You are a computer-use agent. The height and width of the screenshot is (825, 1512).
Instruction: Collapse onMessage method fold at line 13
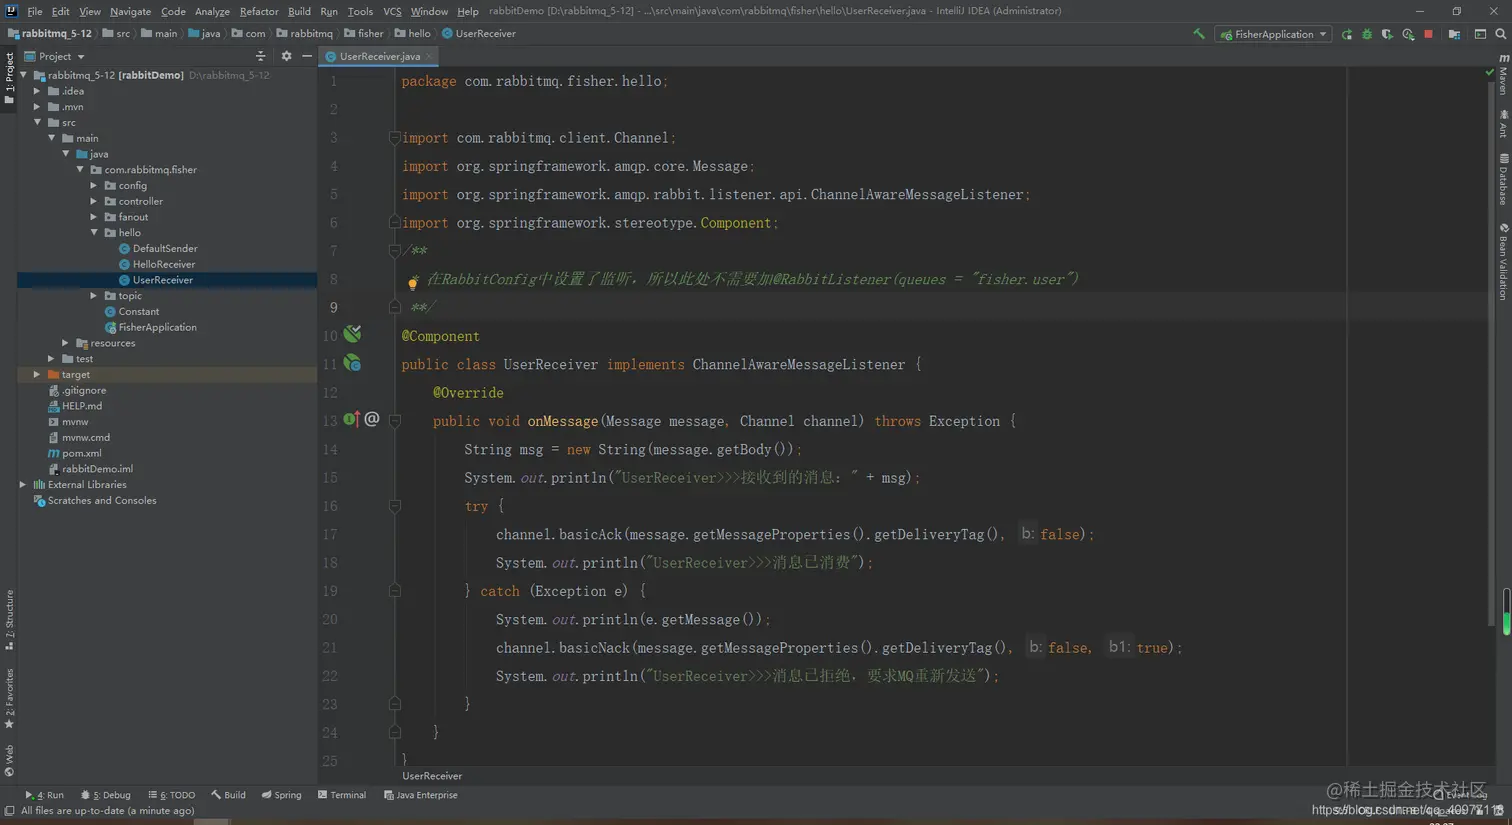coord(395,421)
